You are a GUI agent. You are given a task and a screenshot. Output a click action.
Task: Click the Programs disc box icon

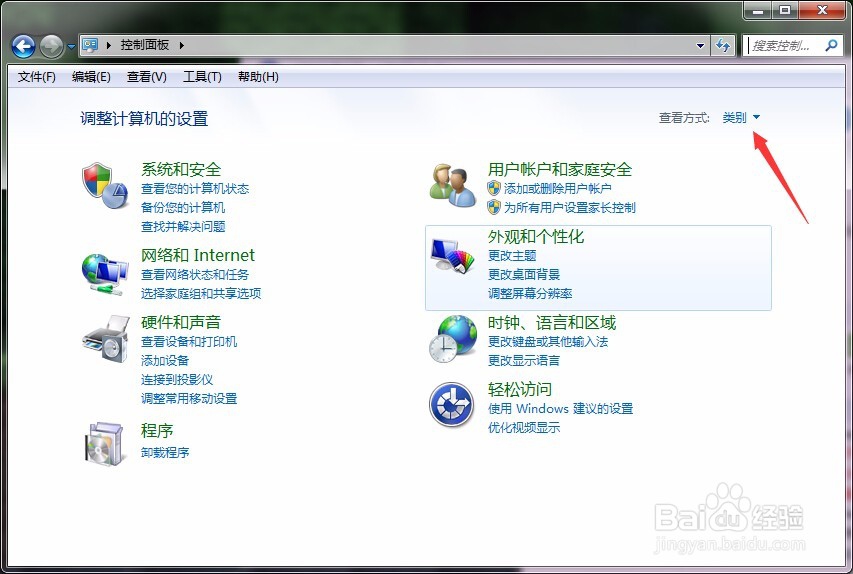tap(105, 443)
